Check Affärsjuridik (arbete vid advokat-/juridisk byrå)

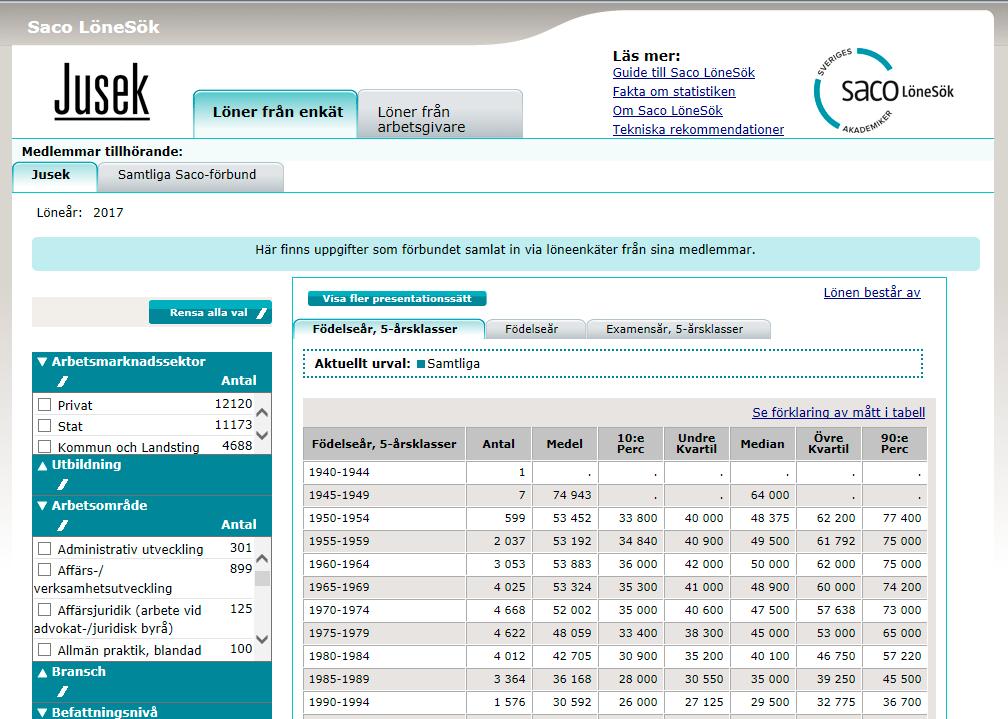tap(44, 610)
